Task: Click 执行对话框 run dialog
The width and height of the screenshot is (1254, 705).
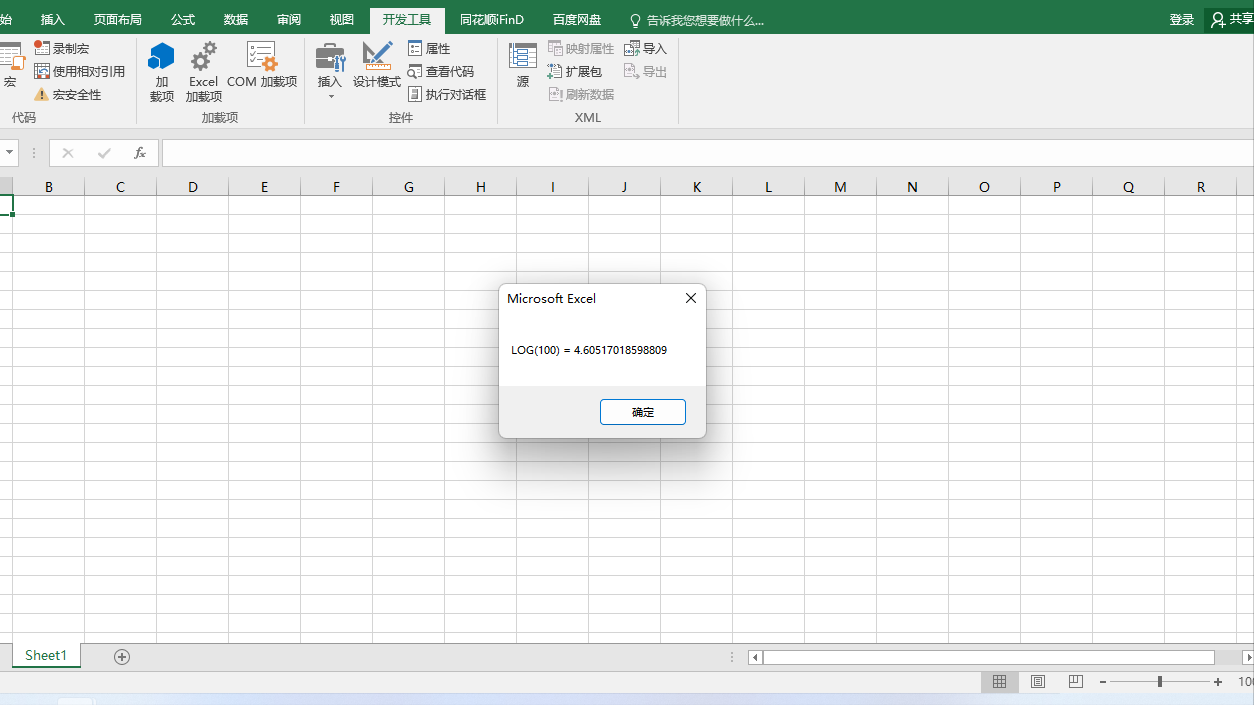Action: coord(447,94)
